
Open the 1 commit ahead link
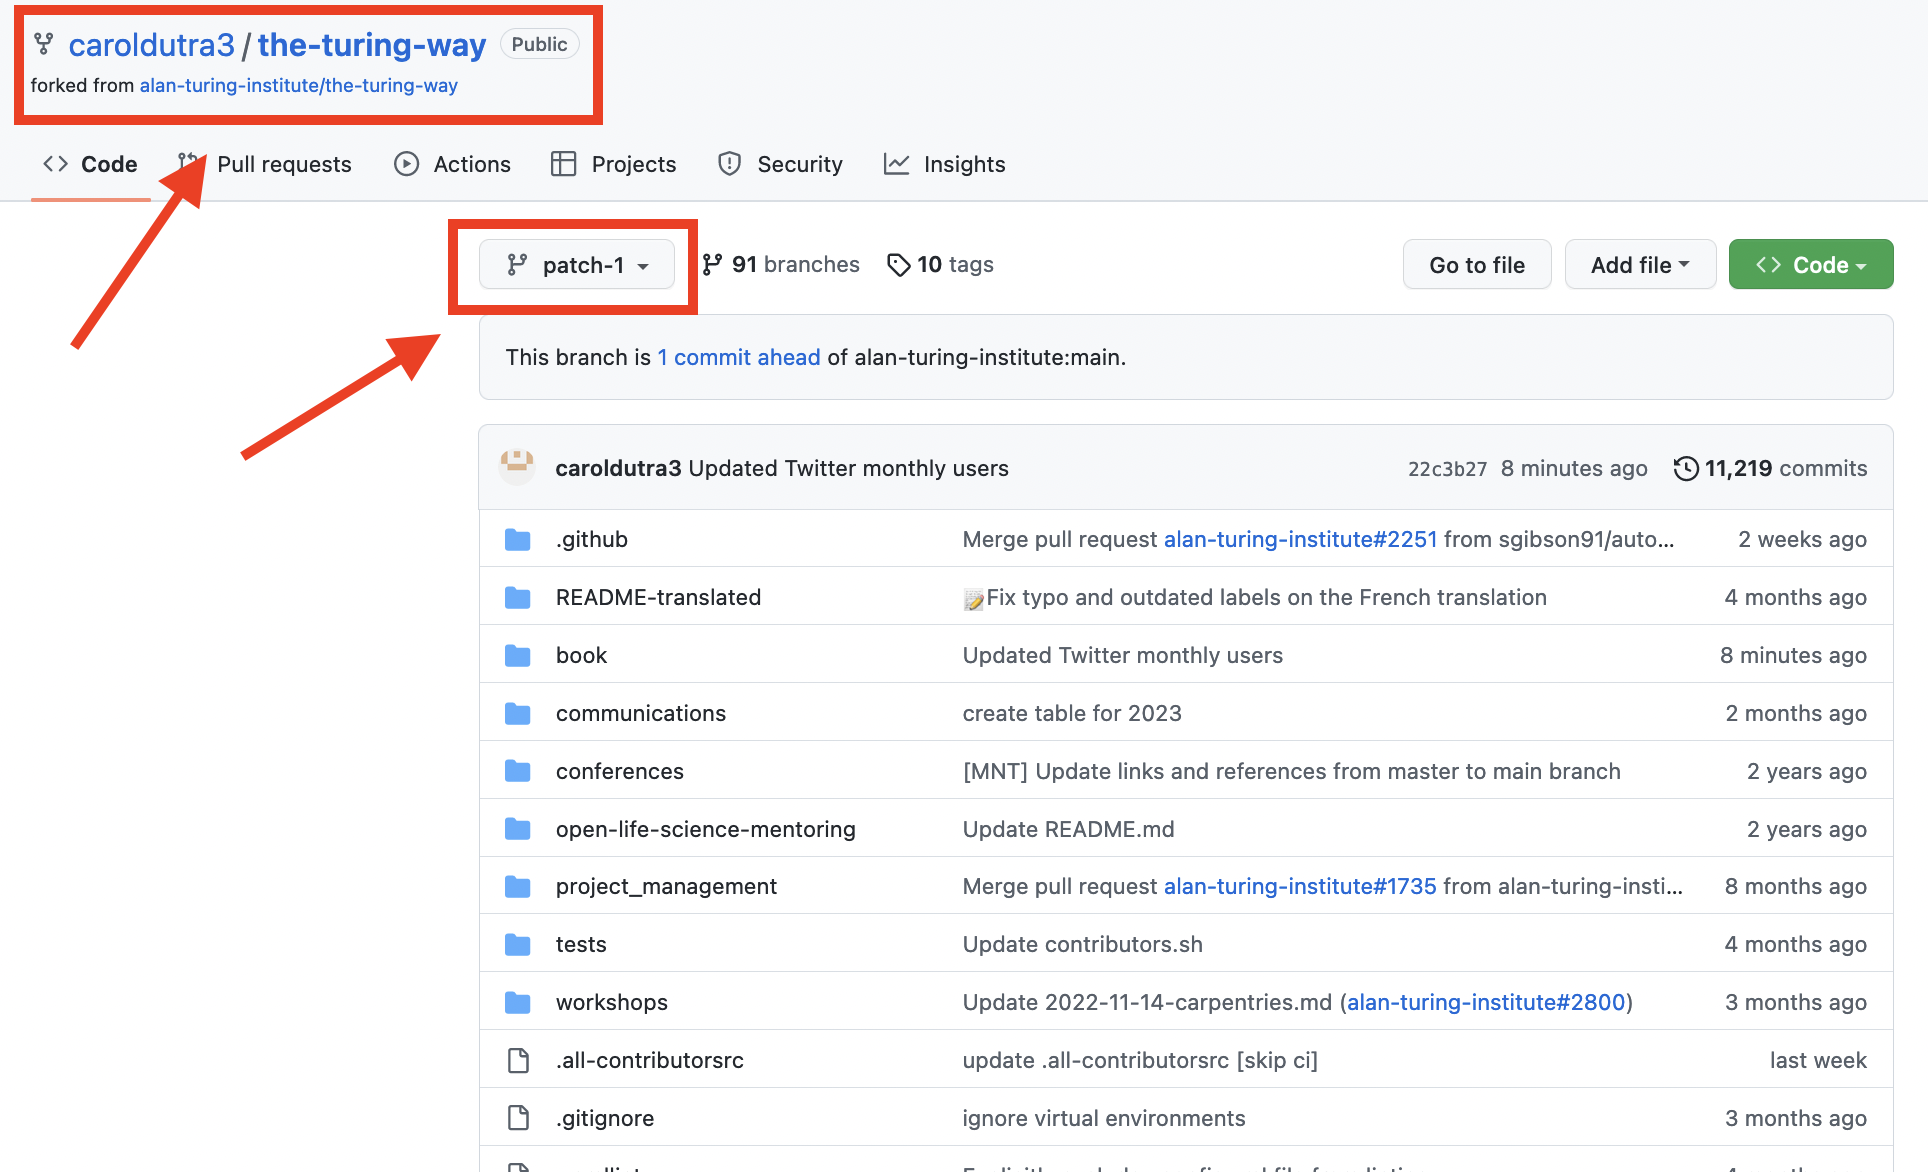[x=738, y=357]
